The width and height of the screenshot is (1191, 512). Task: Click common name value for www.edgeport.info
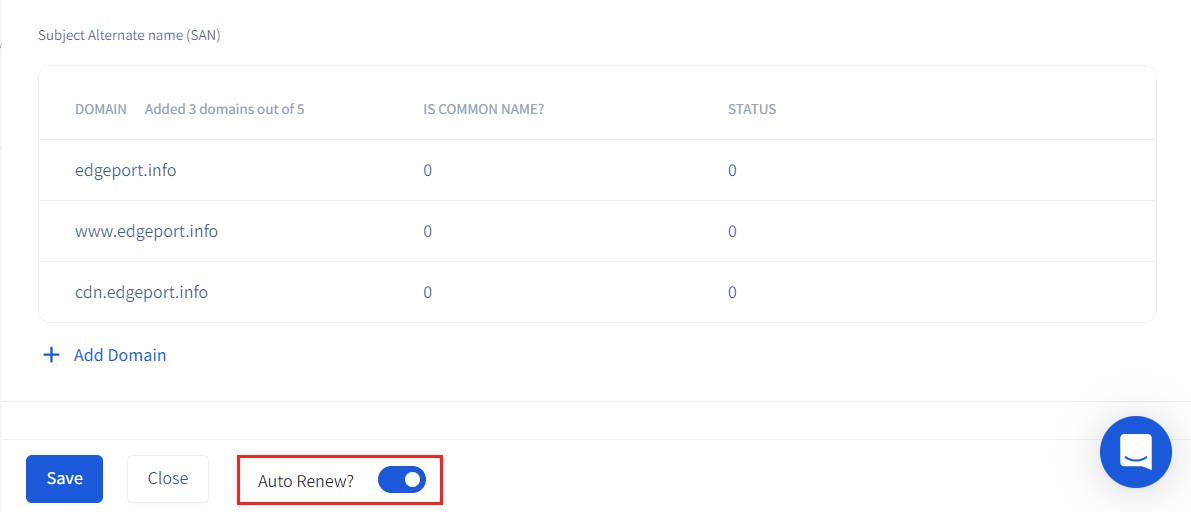click(x=428, y=231)
